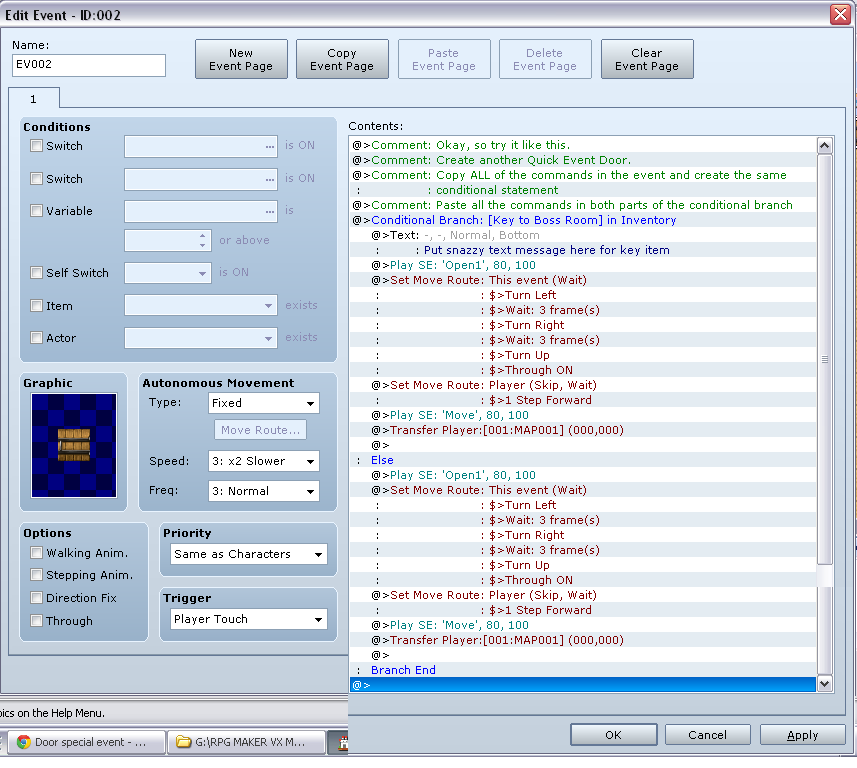Open the RPG Maker VX folder taskbar item
This screenshot has width=857, height=768.
pos(247,742)
